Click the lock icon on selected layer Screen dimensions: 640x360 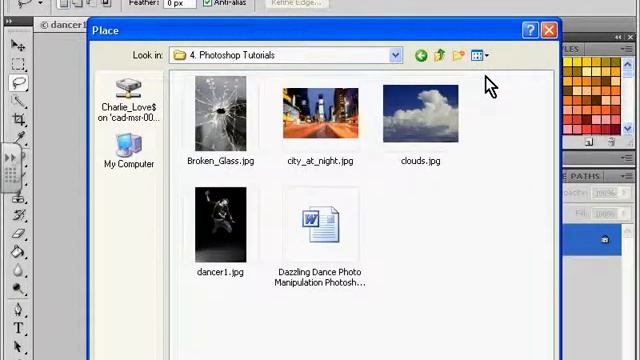(x=605, y=240)
